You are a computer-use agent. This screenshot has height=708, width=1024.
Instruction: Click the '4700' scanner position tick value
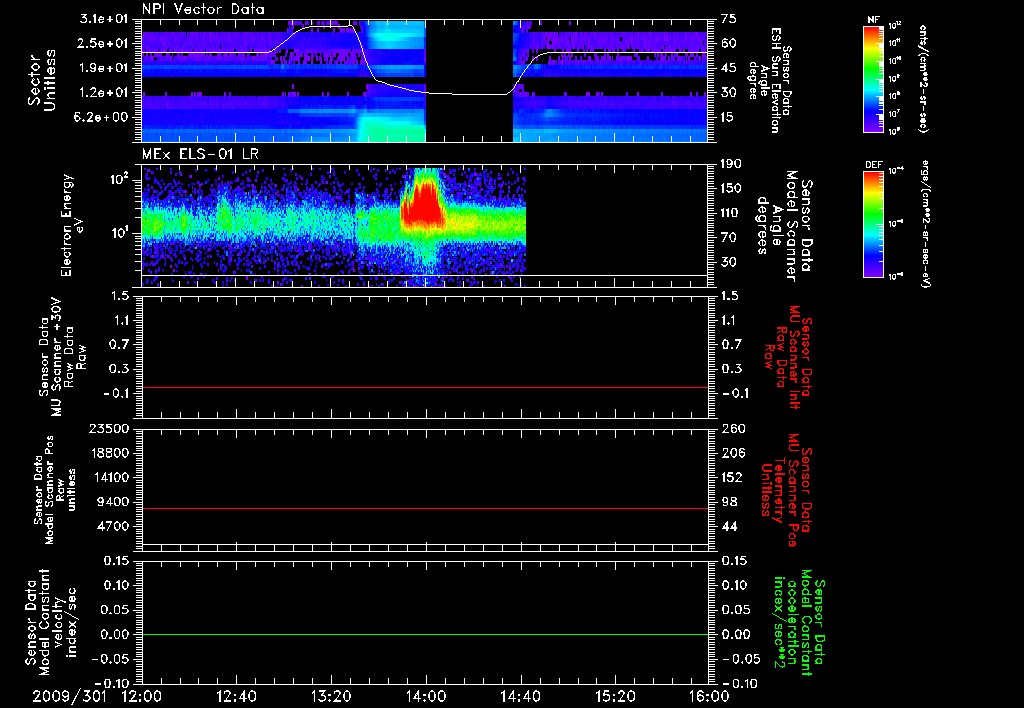pos(114,526)
